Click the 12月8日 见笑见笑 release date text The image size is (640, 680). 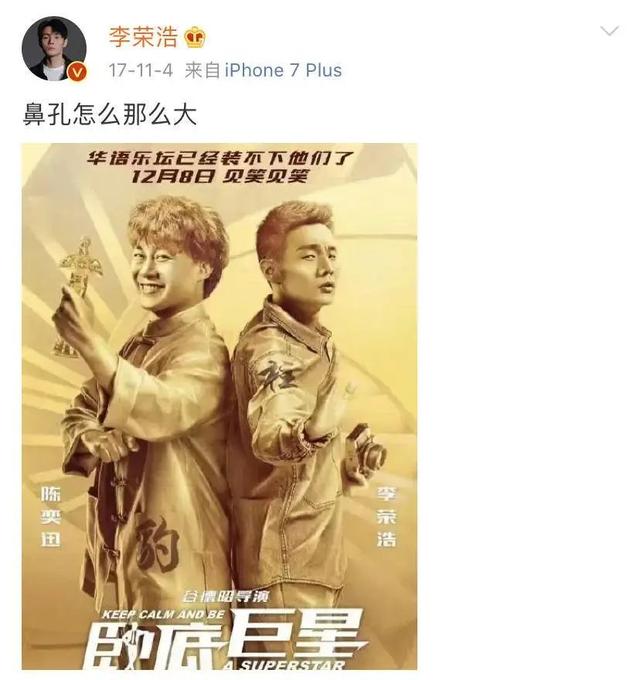click(220, 176)
